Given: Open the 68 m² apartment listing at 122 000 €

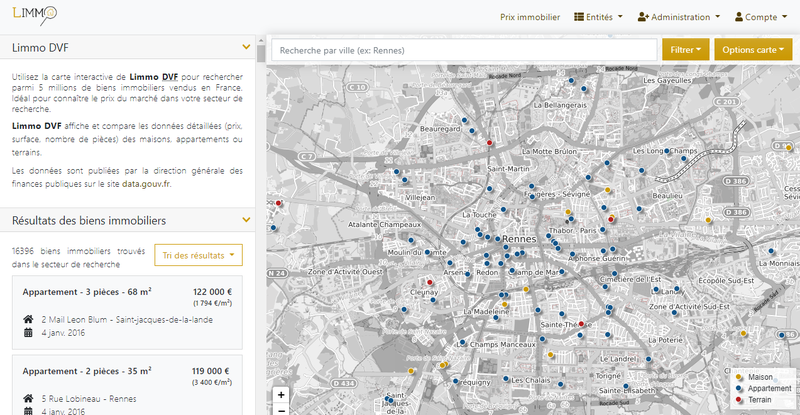Looking at the screenshot, I should tap(127, 312).
